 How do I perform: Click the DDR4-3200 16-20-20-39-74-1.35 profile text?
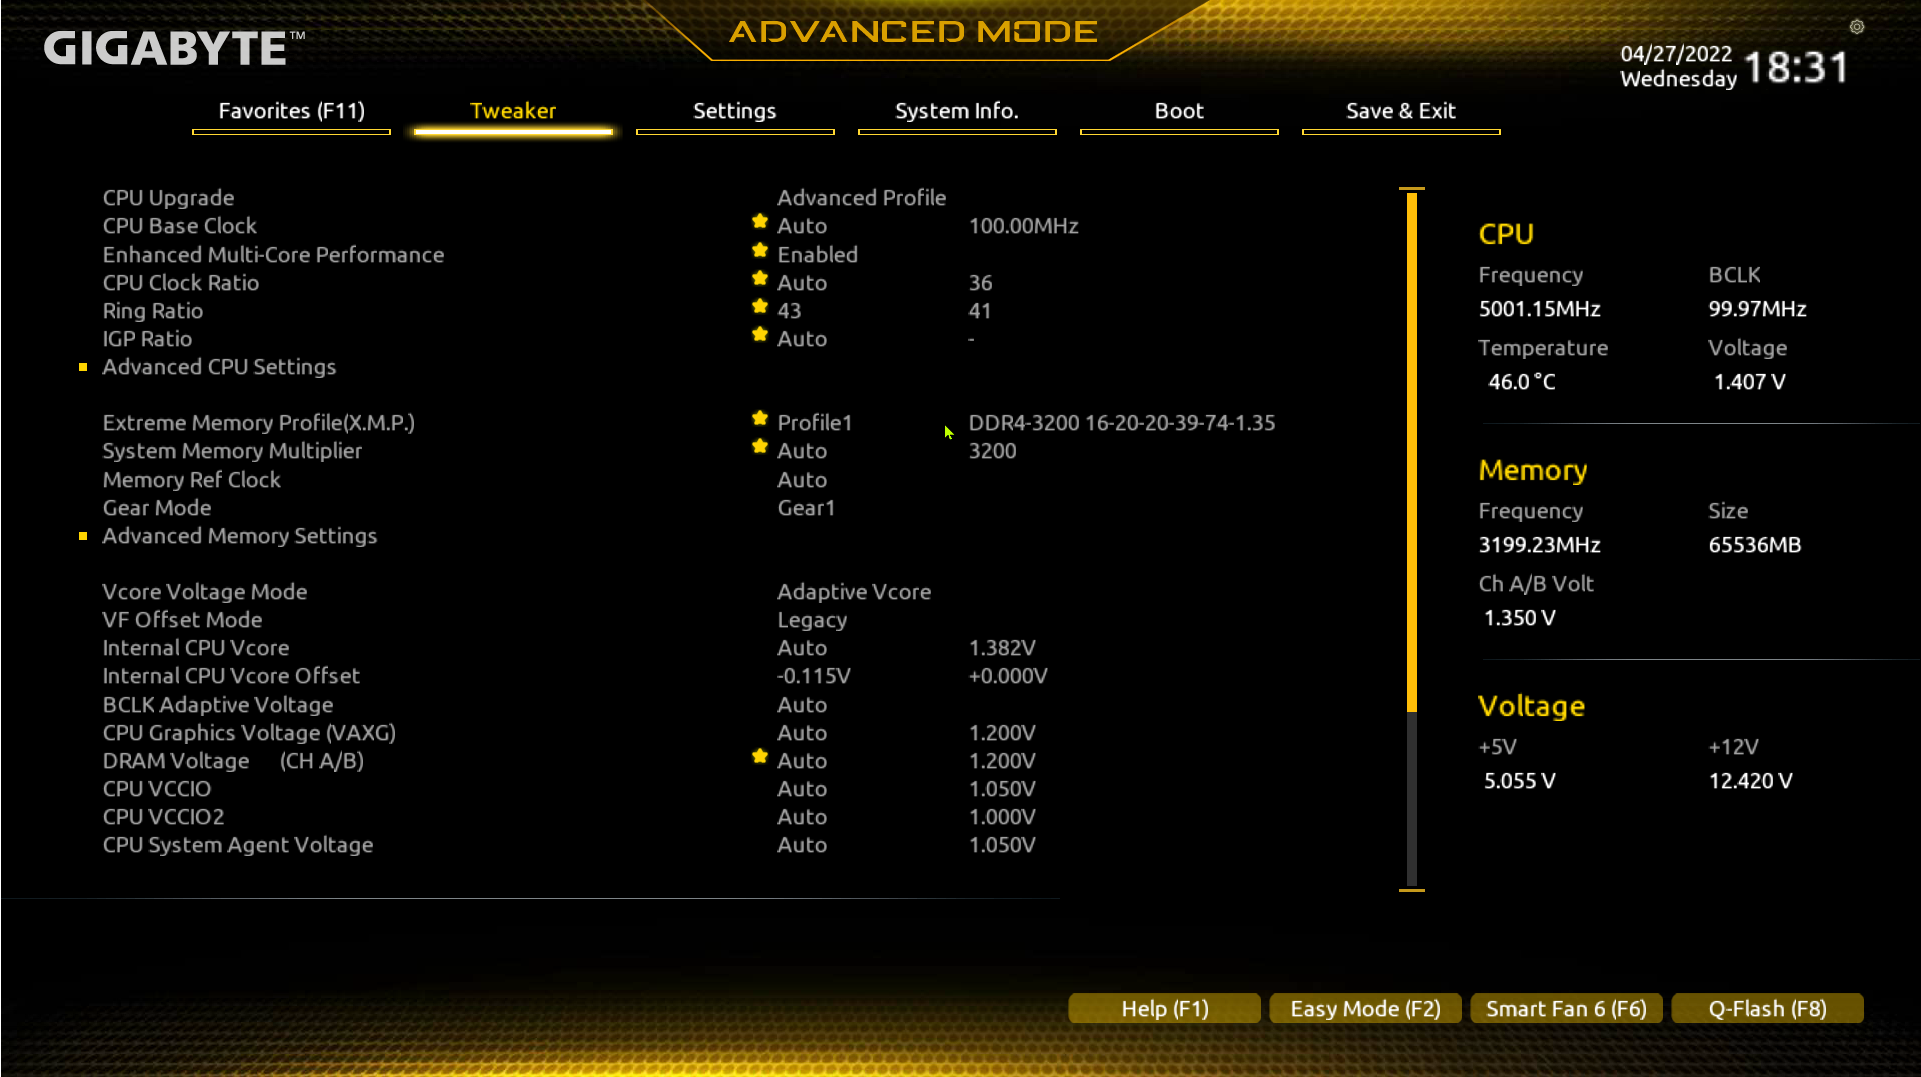[1122, 423]
